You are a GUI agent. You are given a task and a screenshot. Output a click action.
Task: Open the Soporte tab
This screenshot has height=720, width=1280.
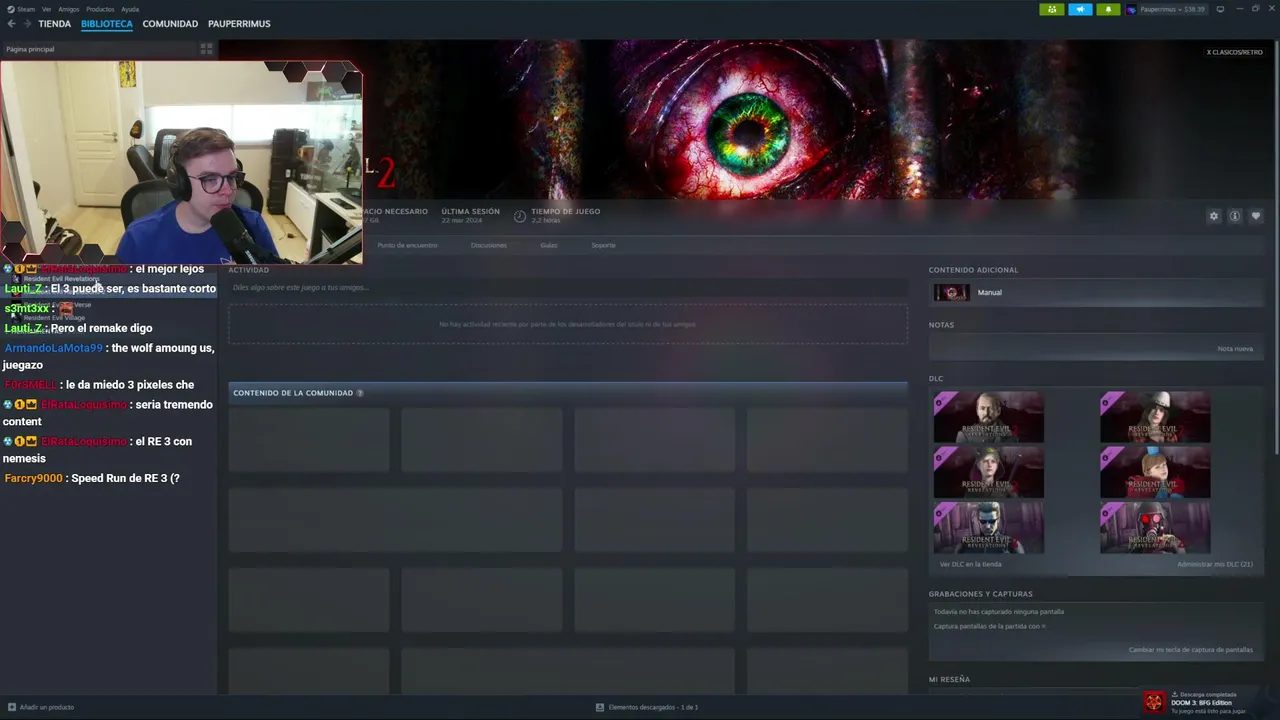(x=603, y=245)
